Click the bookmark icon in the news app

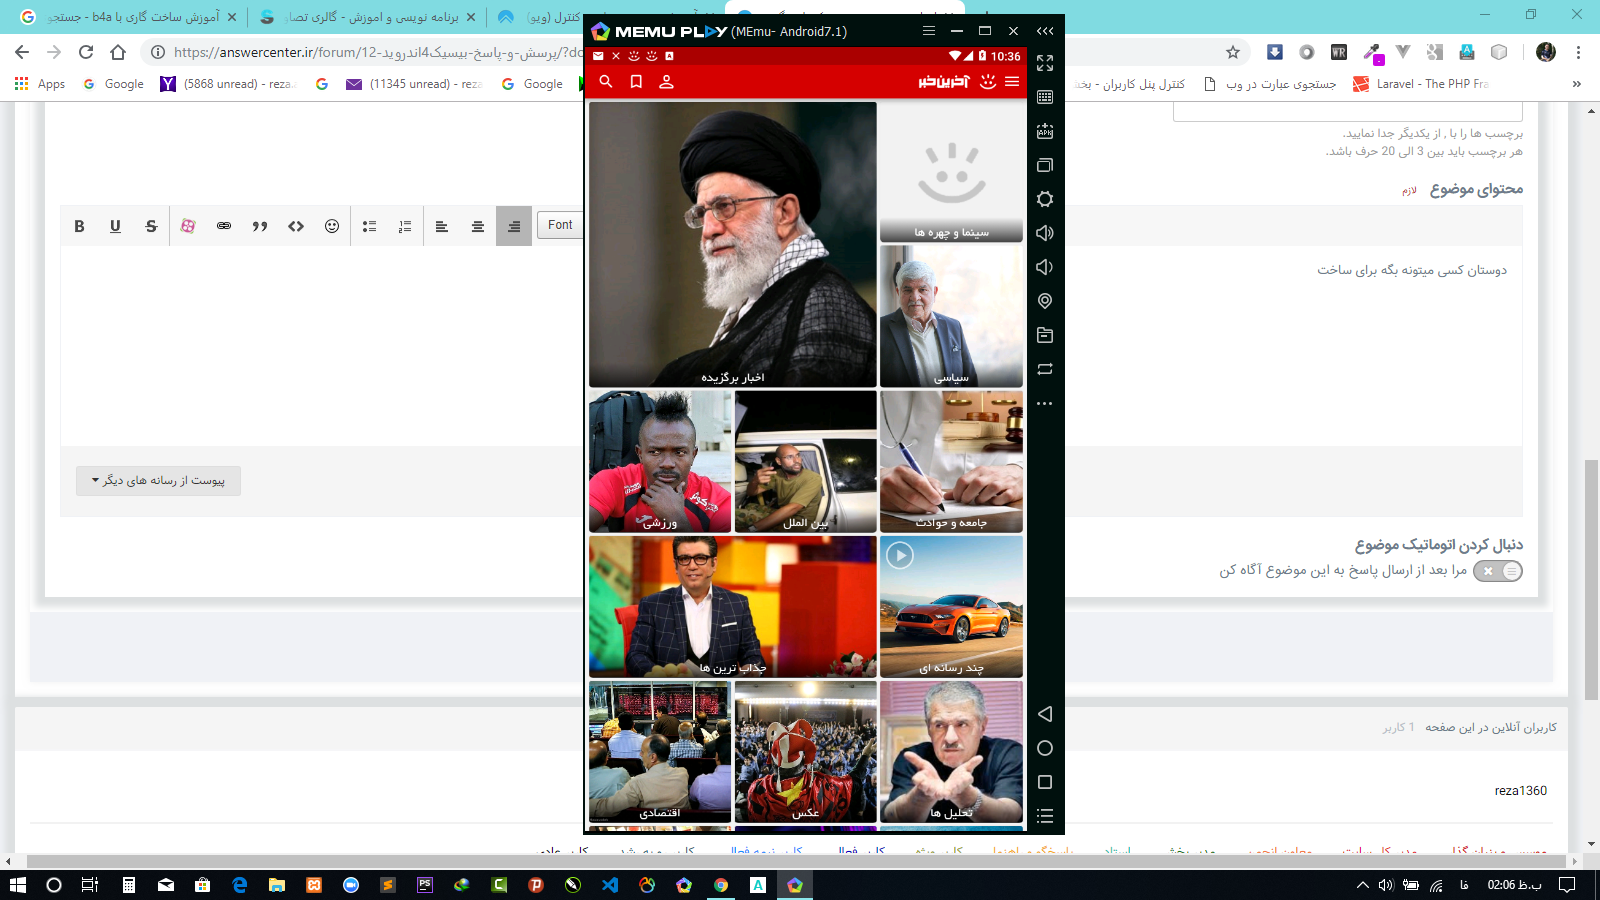[636, 82]
